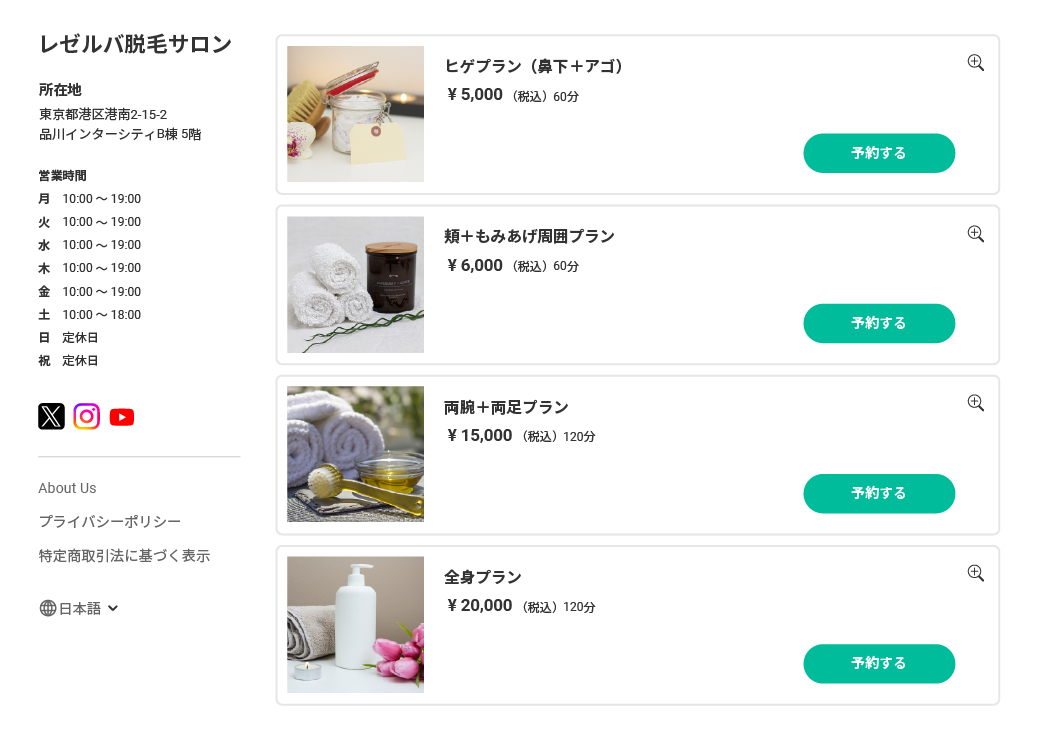Viewport: 1037px width, 740px height.
Task: Book the 頬＋もみあげ周囲プラン with 予約する
Action: 879,323
